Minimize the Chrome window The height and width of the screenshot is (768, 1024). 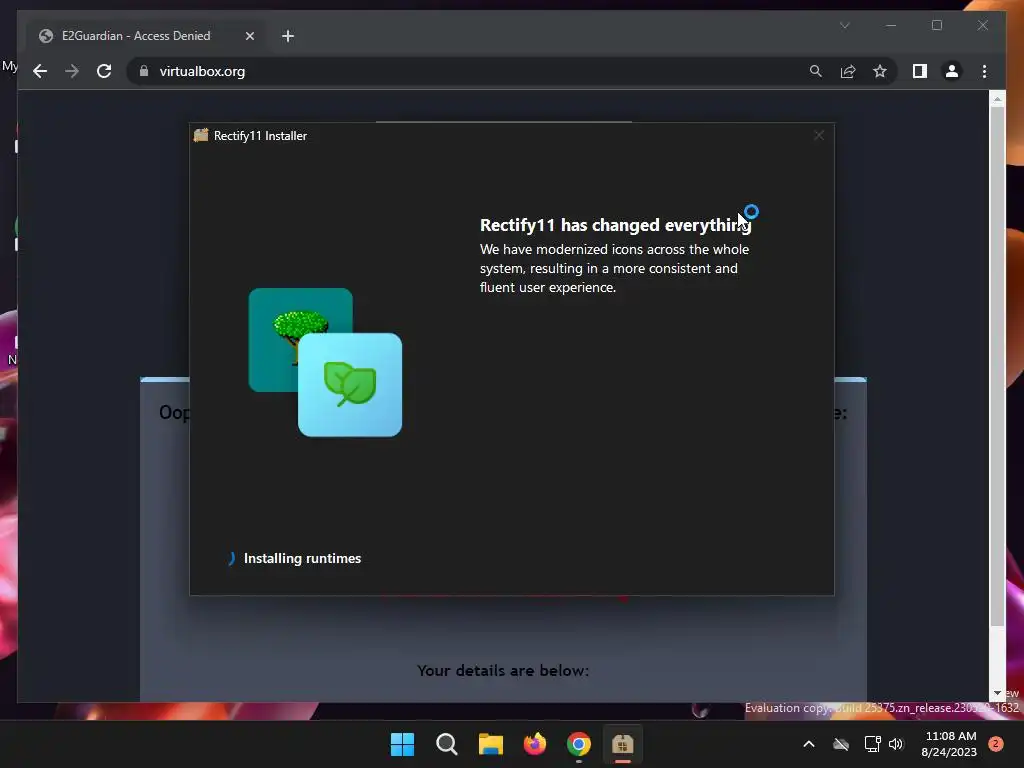pyautogui.click(x=891, y=25)
